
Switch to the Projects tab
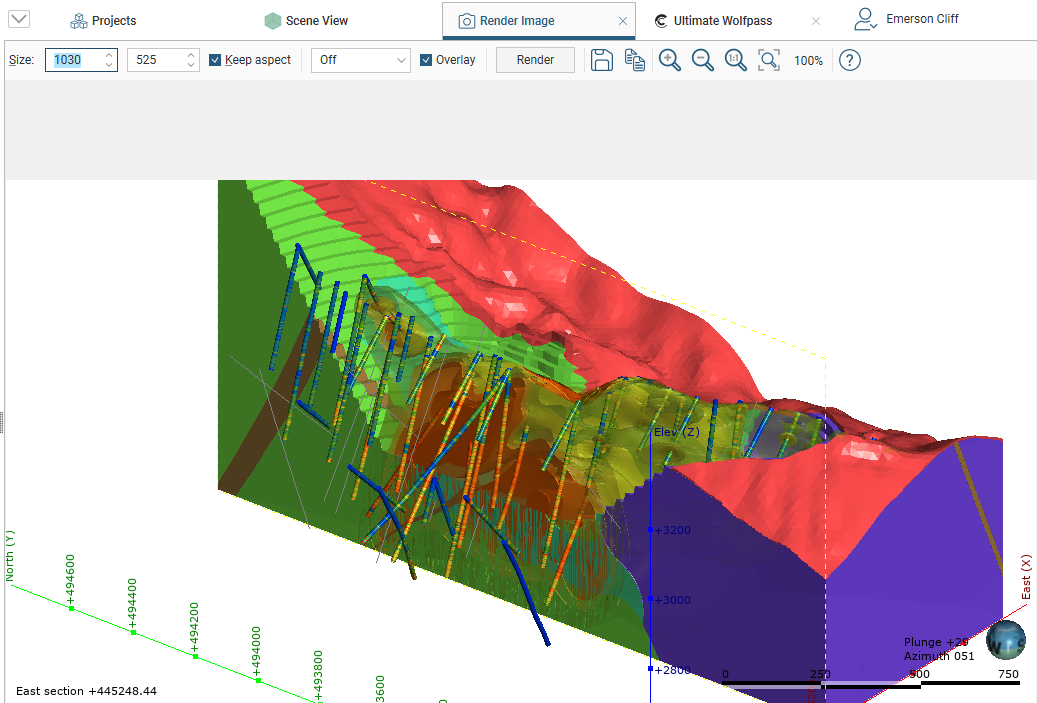(103, 21)
